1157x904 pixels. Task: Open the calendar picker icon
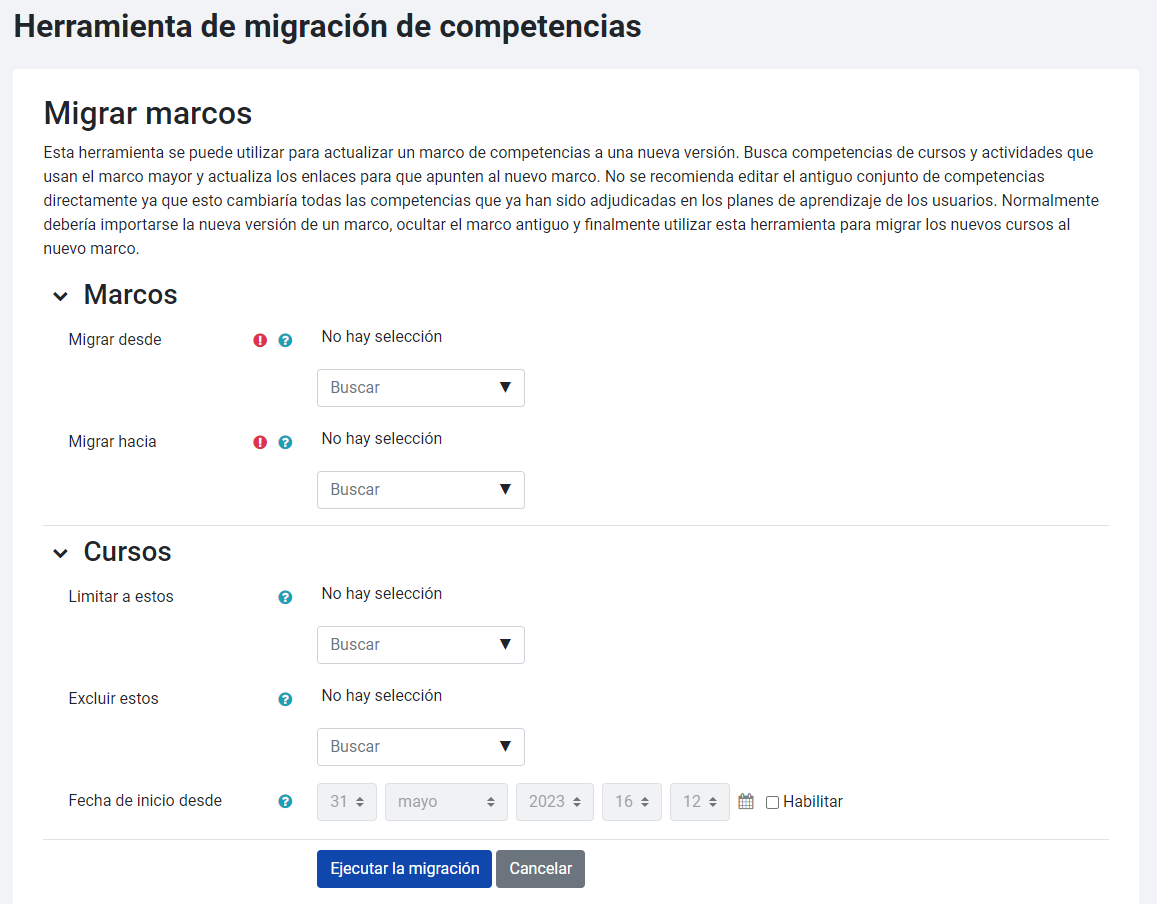click(x=746, y=800)
